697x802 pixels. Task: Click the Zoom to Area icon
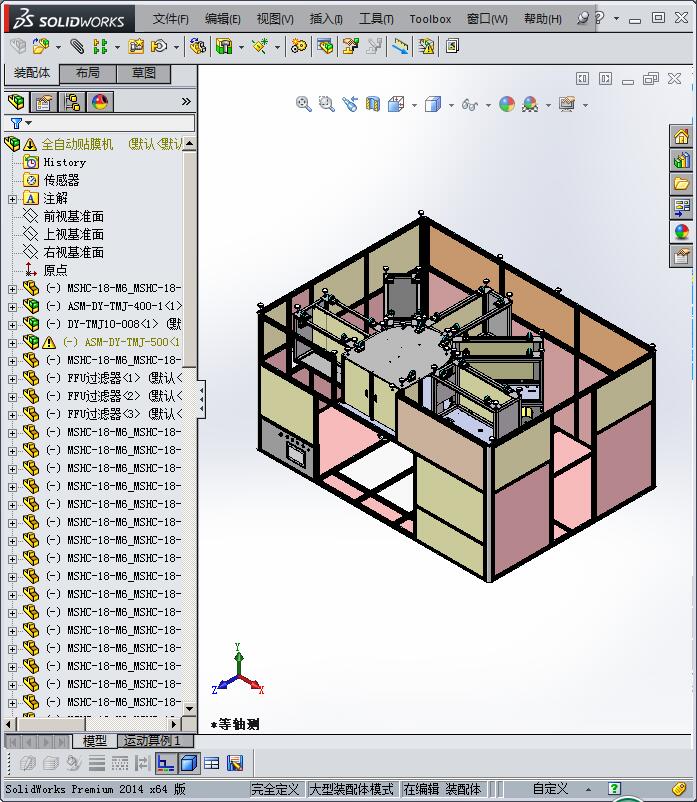(x=326, y=104)
